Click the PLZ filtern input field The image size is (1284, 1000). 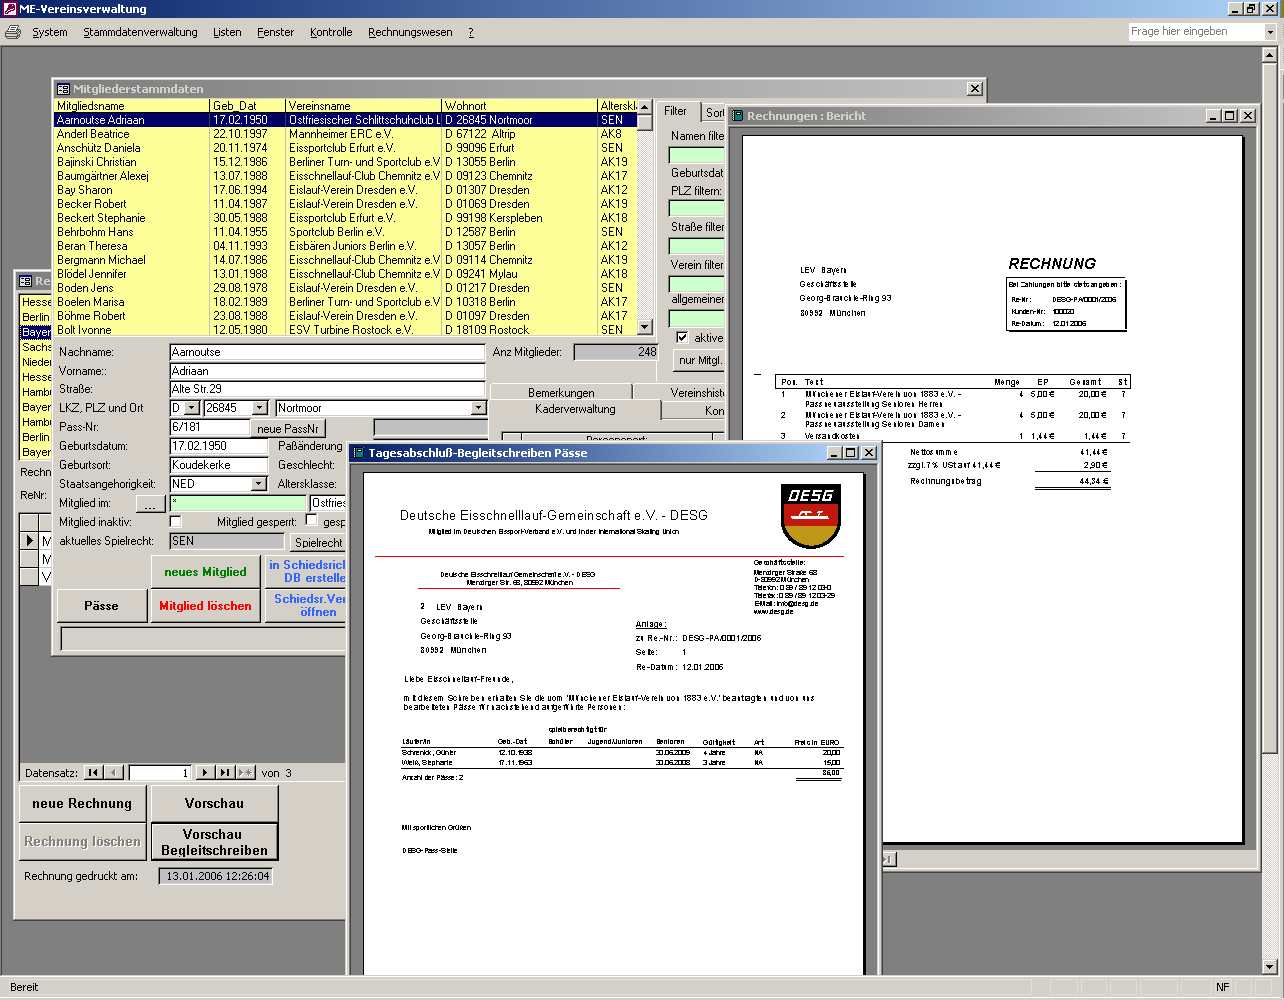click(696, 209)
